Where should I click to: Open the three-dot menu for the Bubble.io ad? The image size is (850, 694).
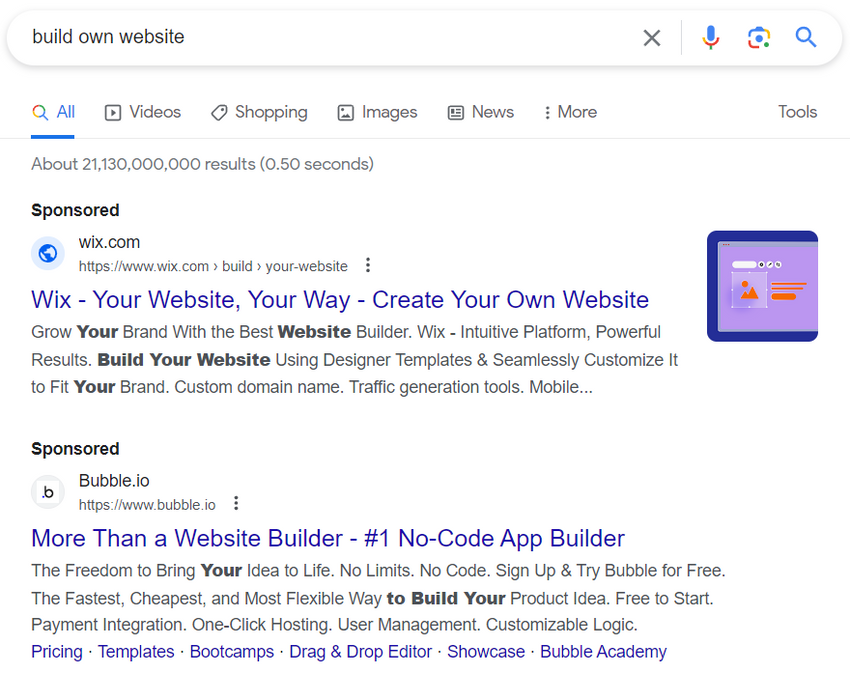[x=236, y=503]
